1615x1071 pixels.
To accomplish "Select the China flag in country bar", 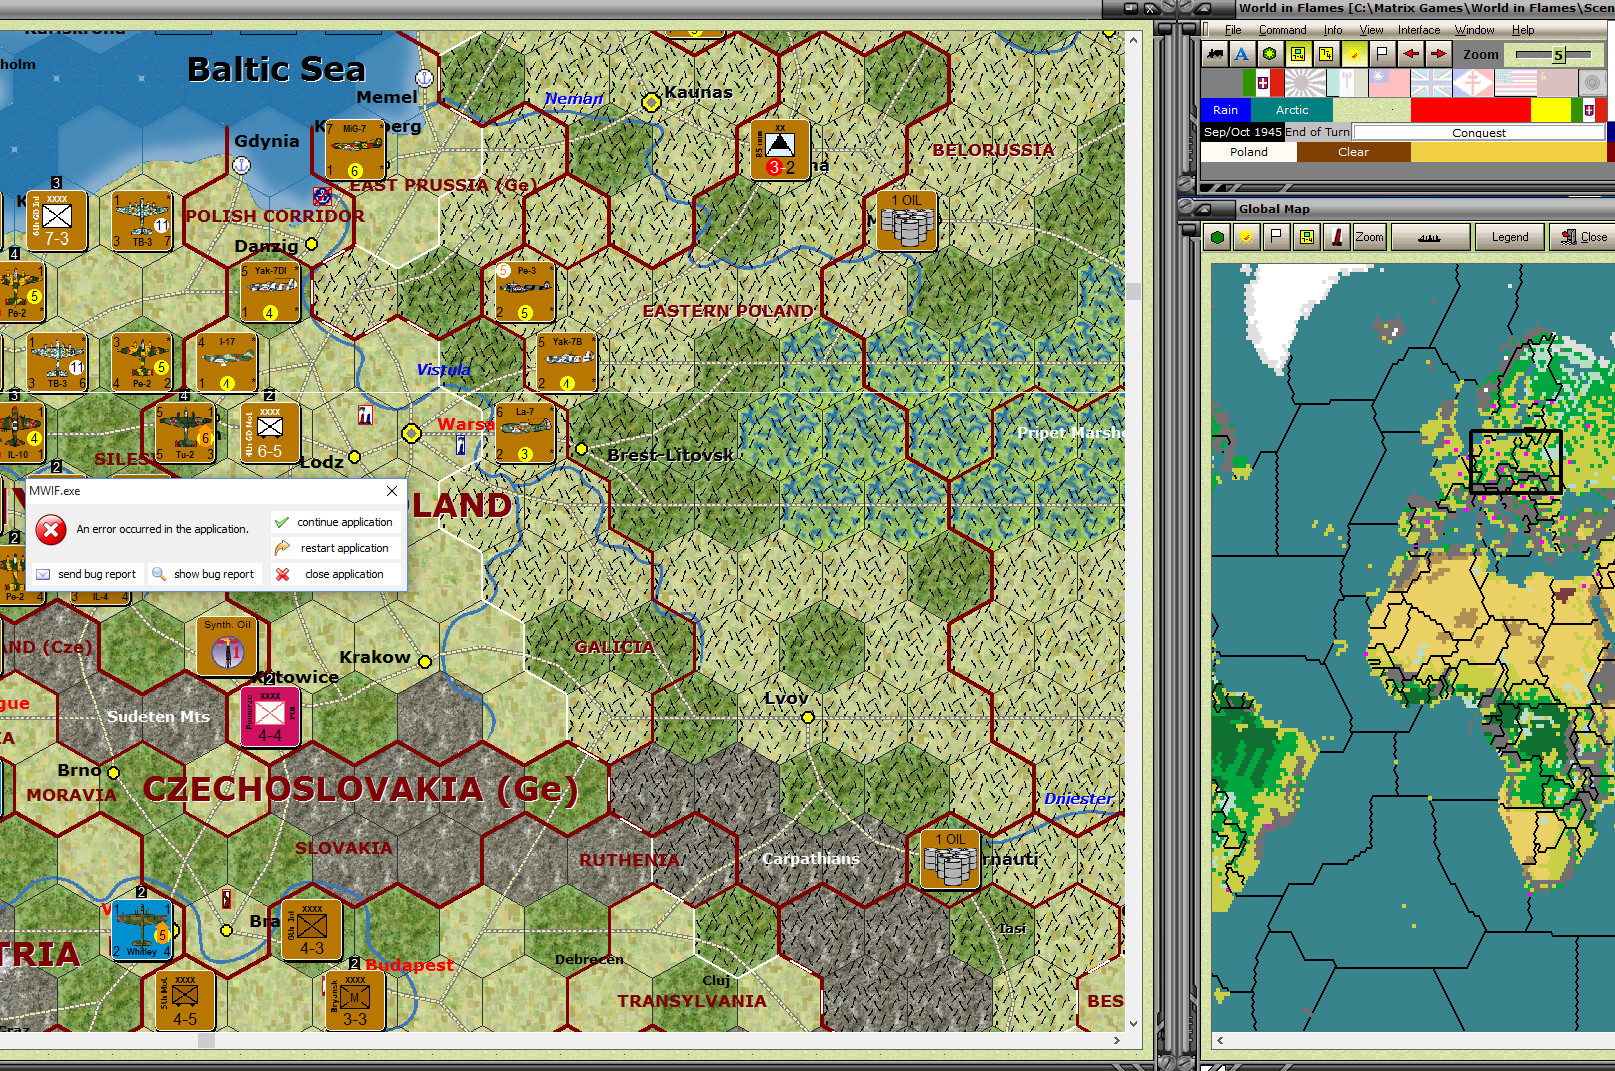I will [x=1389, y=82].
